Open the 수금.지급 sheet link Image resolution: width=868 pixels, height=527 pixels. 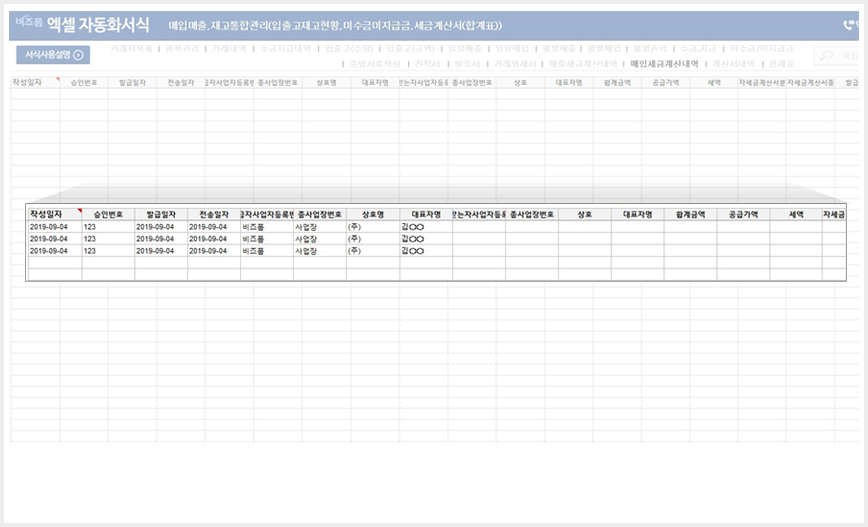[698, 49]
